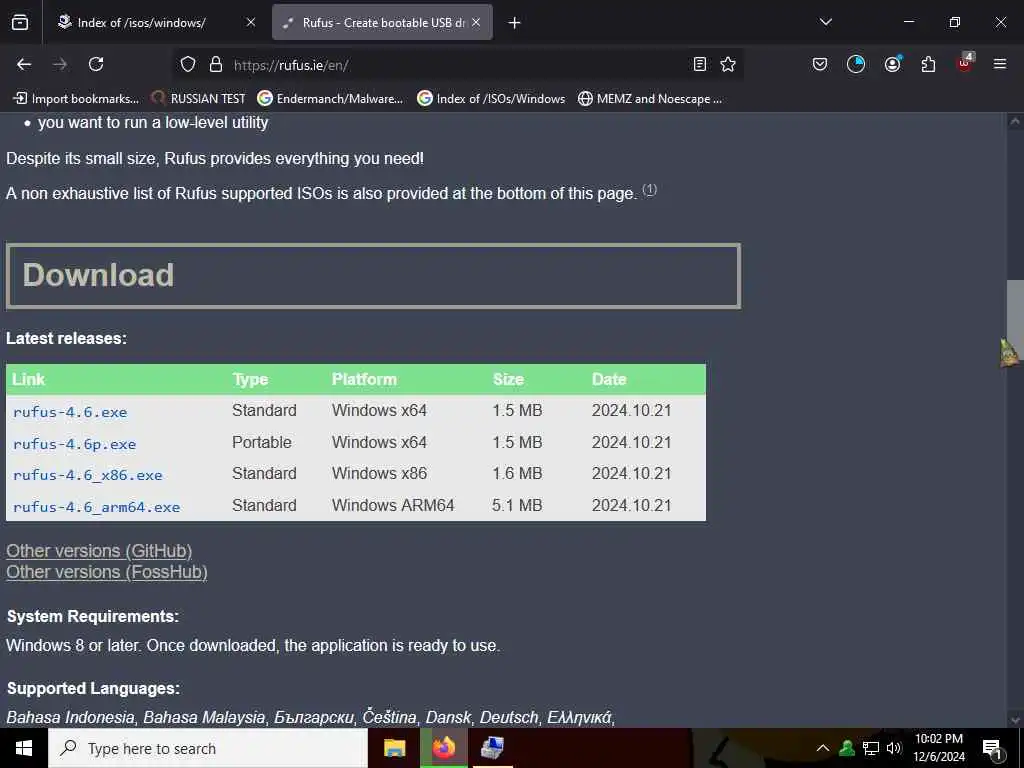1024x768 pixels.
Task: Bookmark this page with star icon
Action: tap(728, 64)
